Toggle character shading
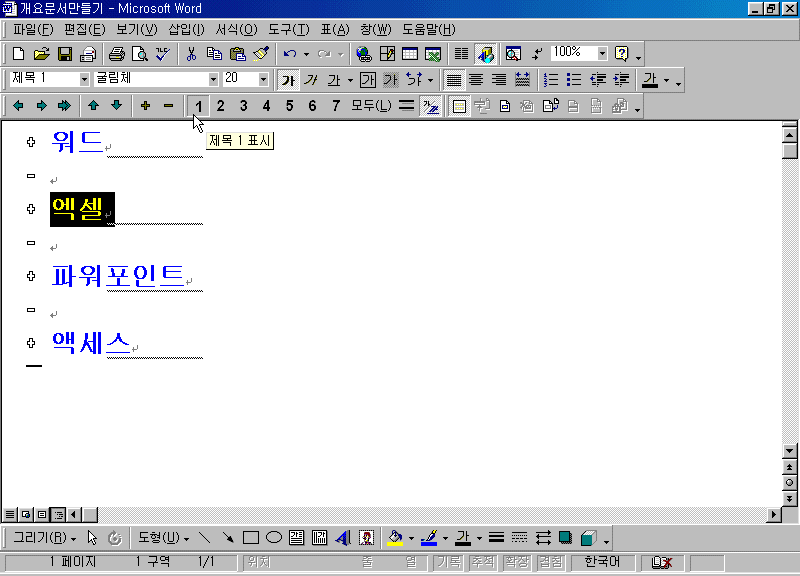Image resolution: width=800 pixels, height=576 pixels. pyautogui.click(x=390, y=80)
